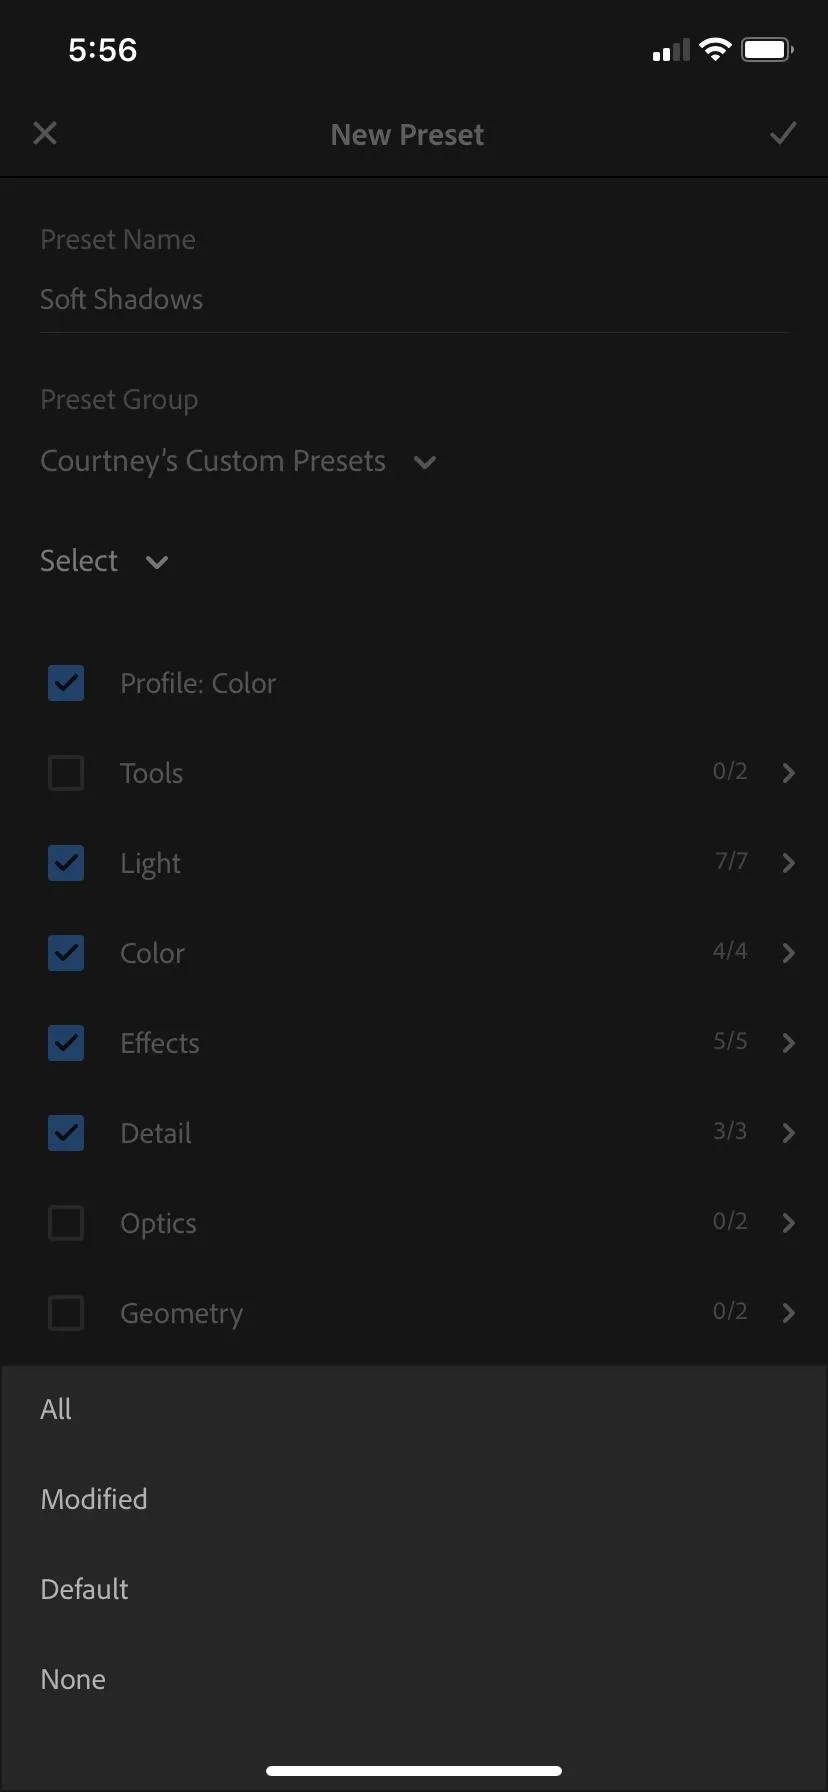Confirm preset with the checkmark icon
The height and width of the screenshot is (1792, 828).
tap(783, 133)
